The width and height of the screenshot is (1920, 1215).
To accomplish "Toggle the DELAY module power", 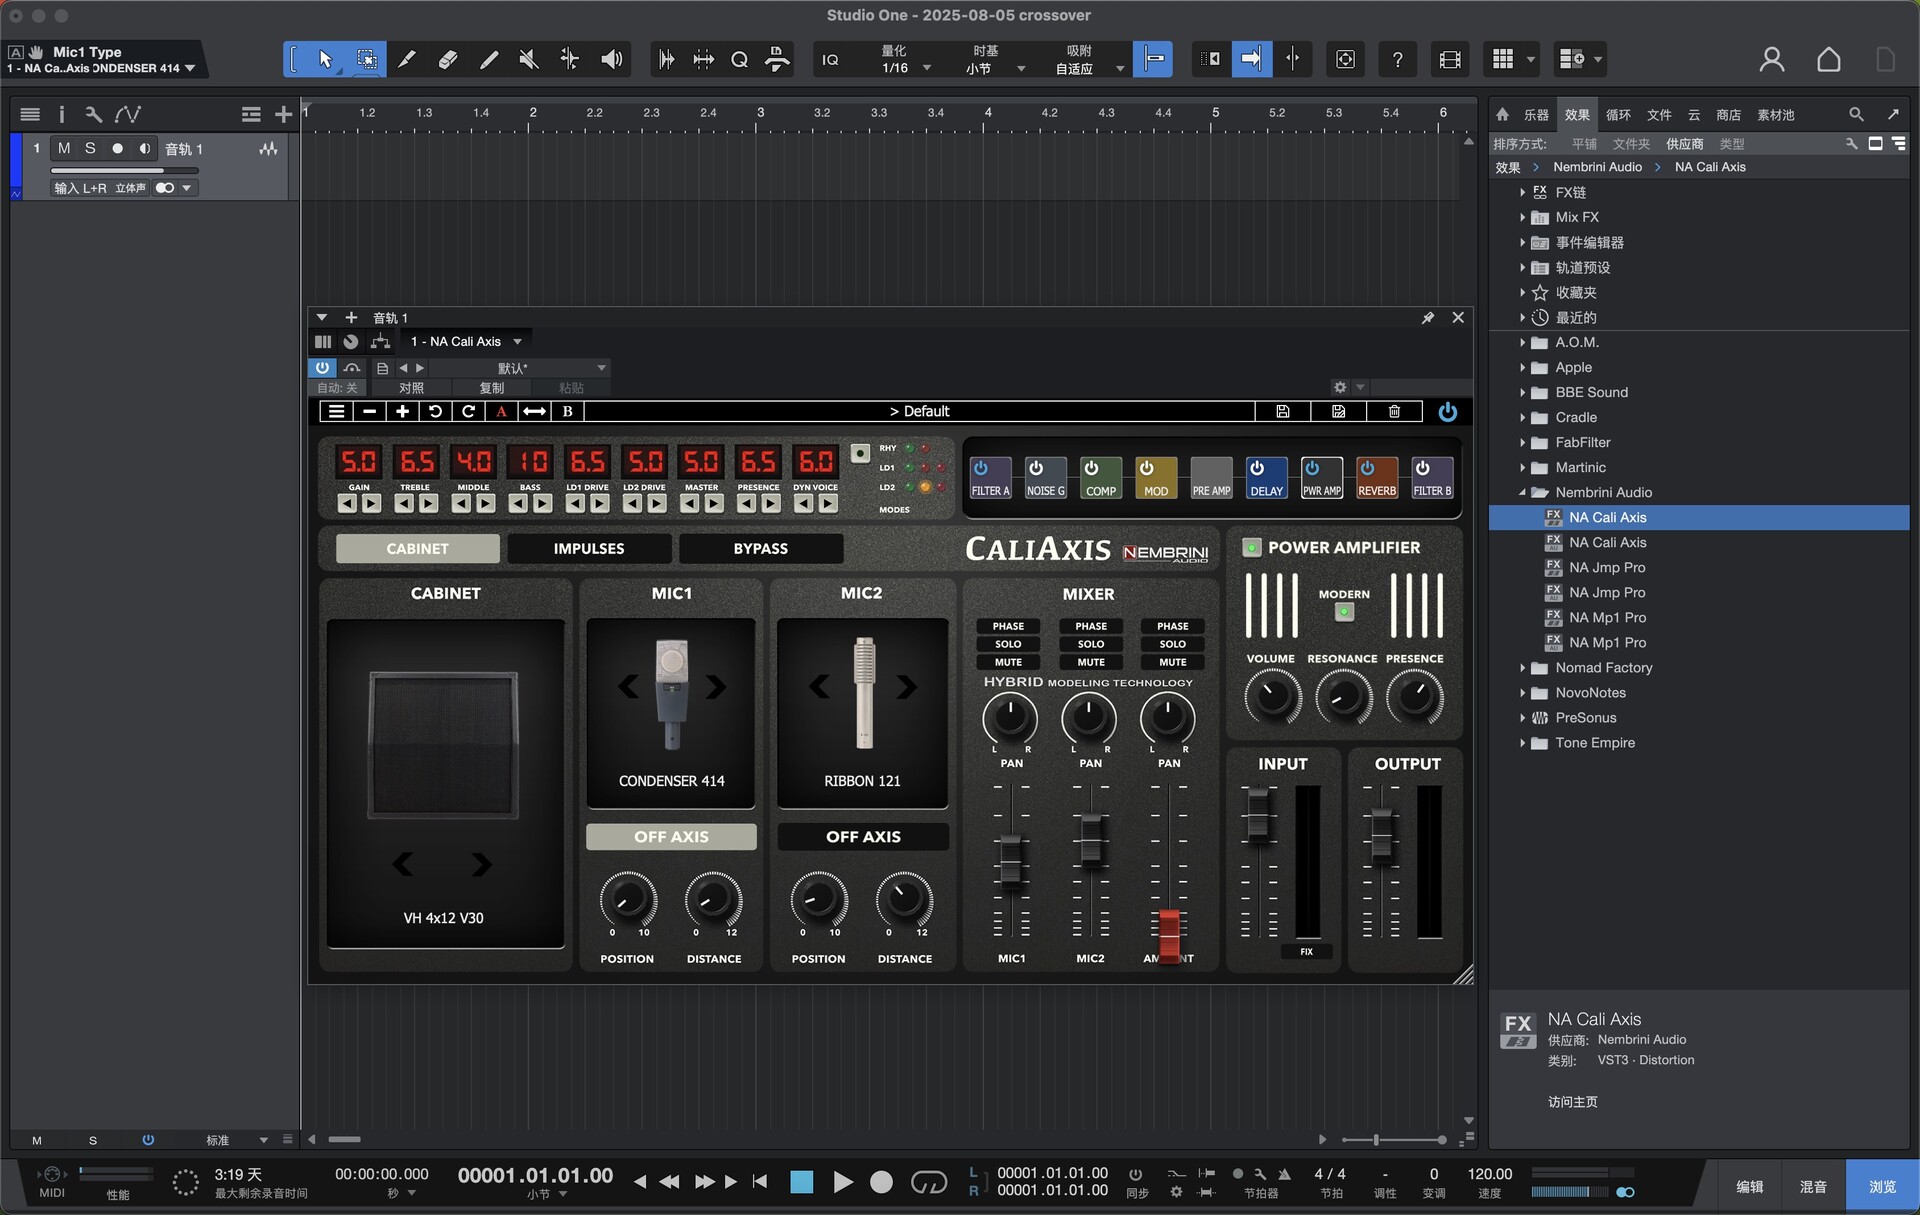I will [1257, 468].
